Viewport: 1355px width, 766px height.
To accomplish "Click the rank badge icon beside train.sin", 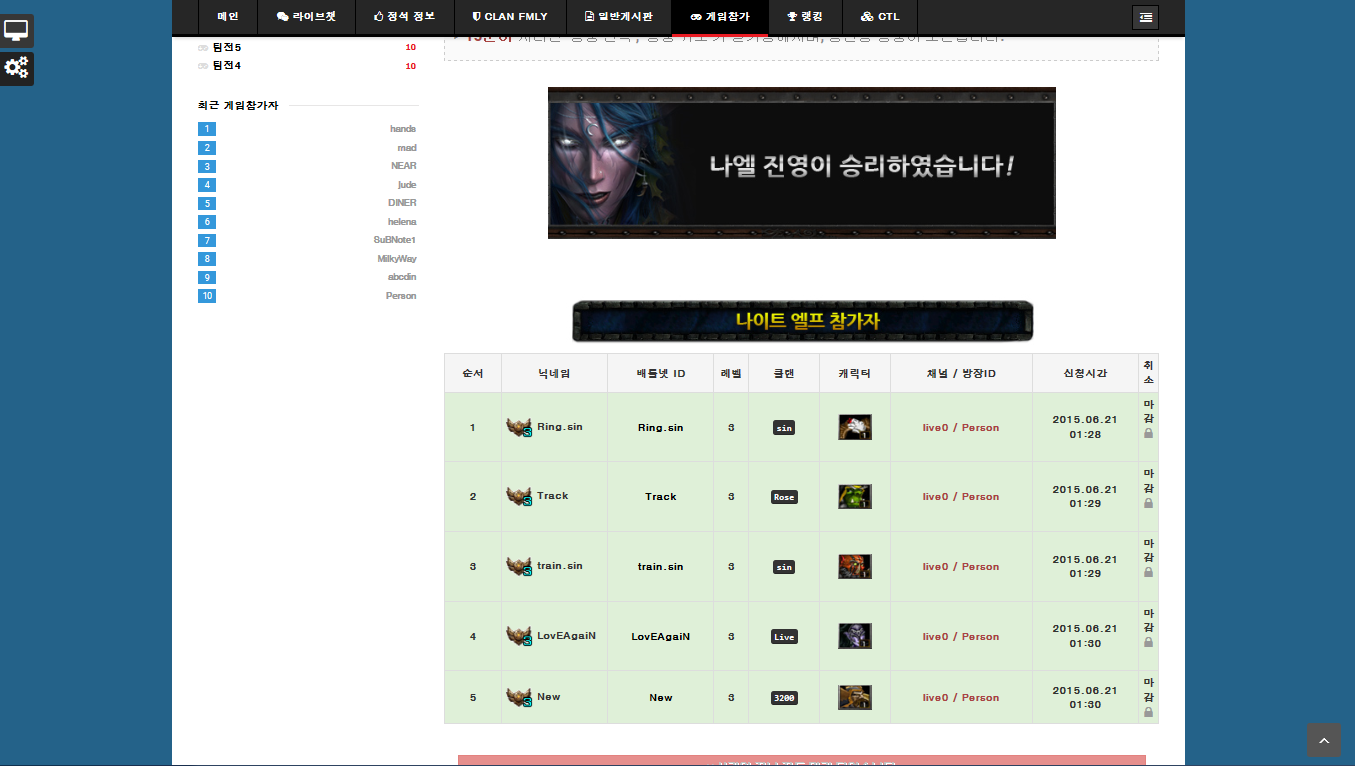I will pos(519,566).
